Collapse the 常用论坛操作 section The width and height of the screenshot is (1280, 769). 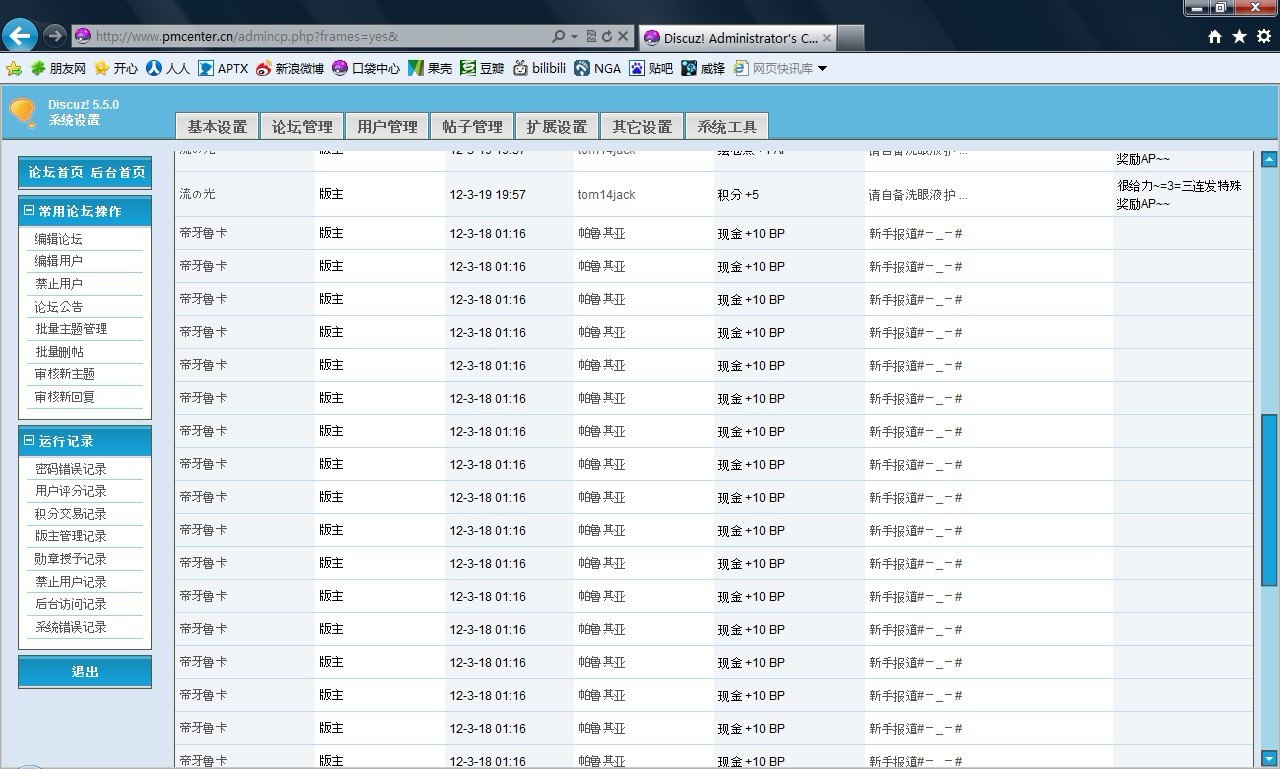(29, 211)
